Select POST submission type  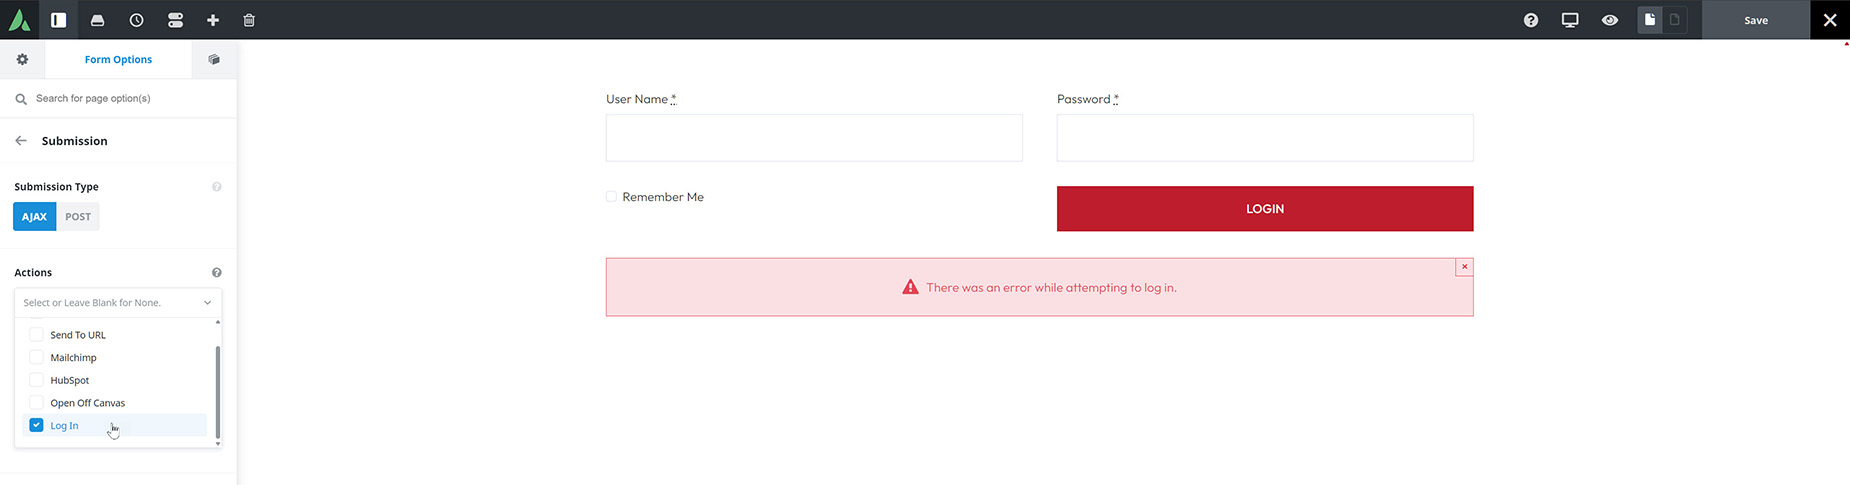coord(78,216)
